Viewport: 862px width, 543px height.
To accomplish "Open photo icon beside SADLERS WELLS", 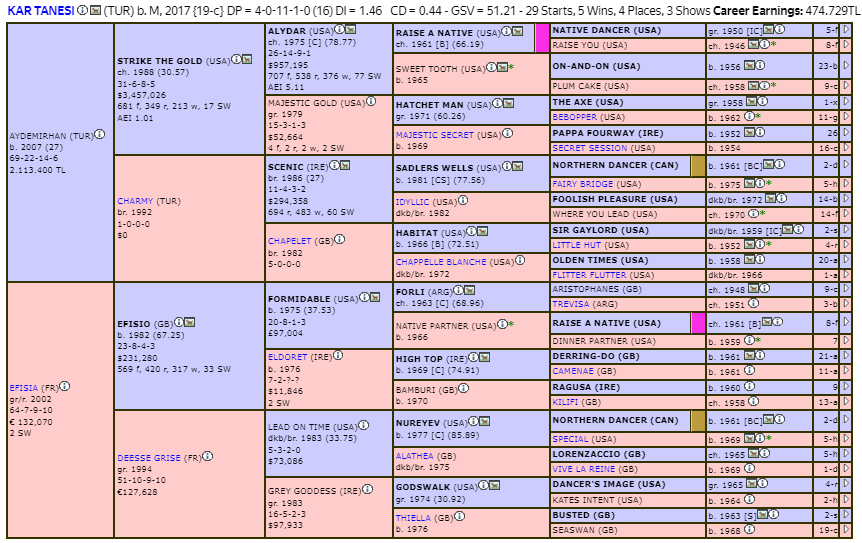I will (x=517, y=166).
